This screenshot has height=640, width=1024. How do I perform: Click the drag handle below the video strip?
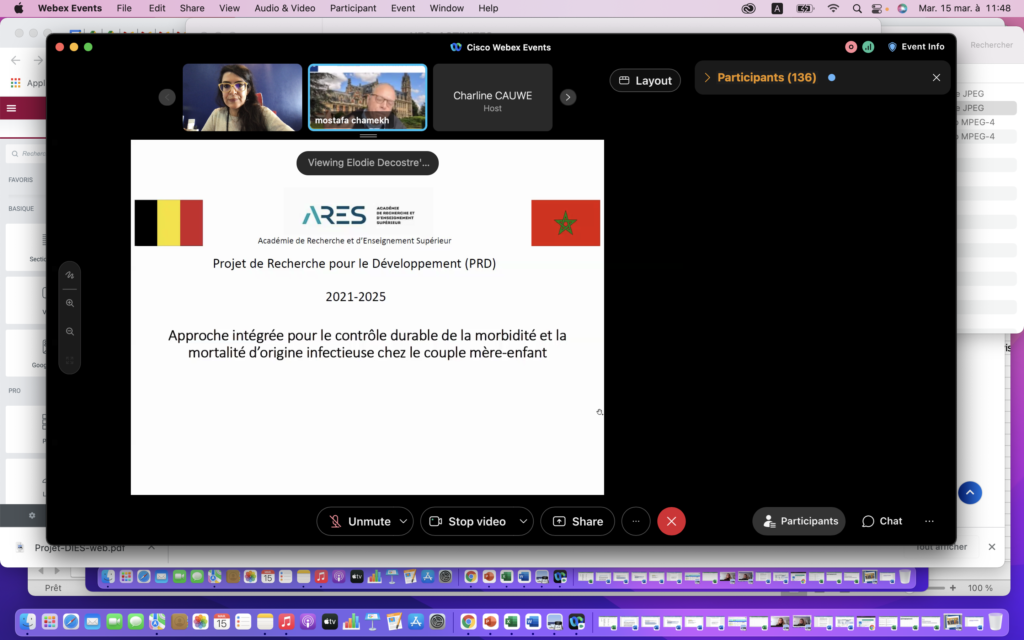368,136
